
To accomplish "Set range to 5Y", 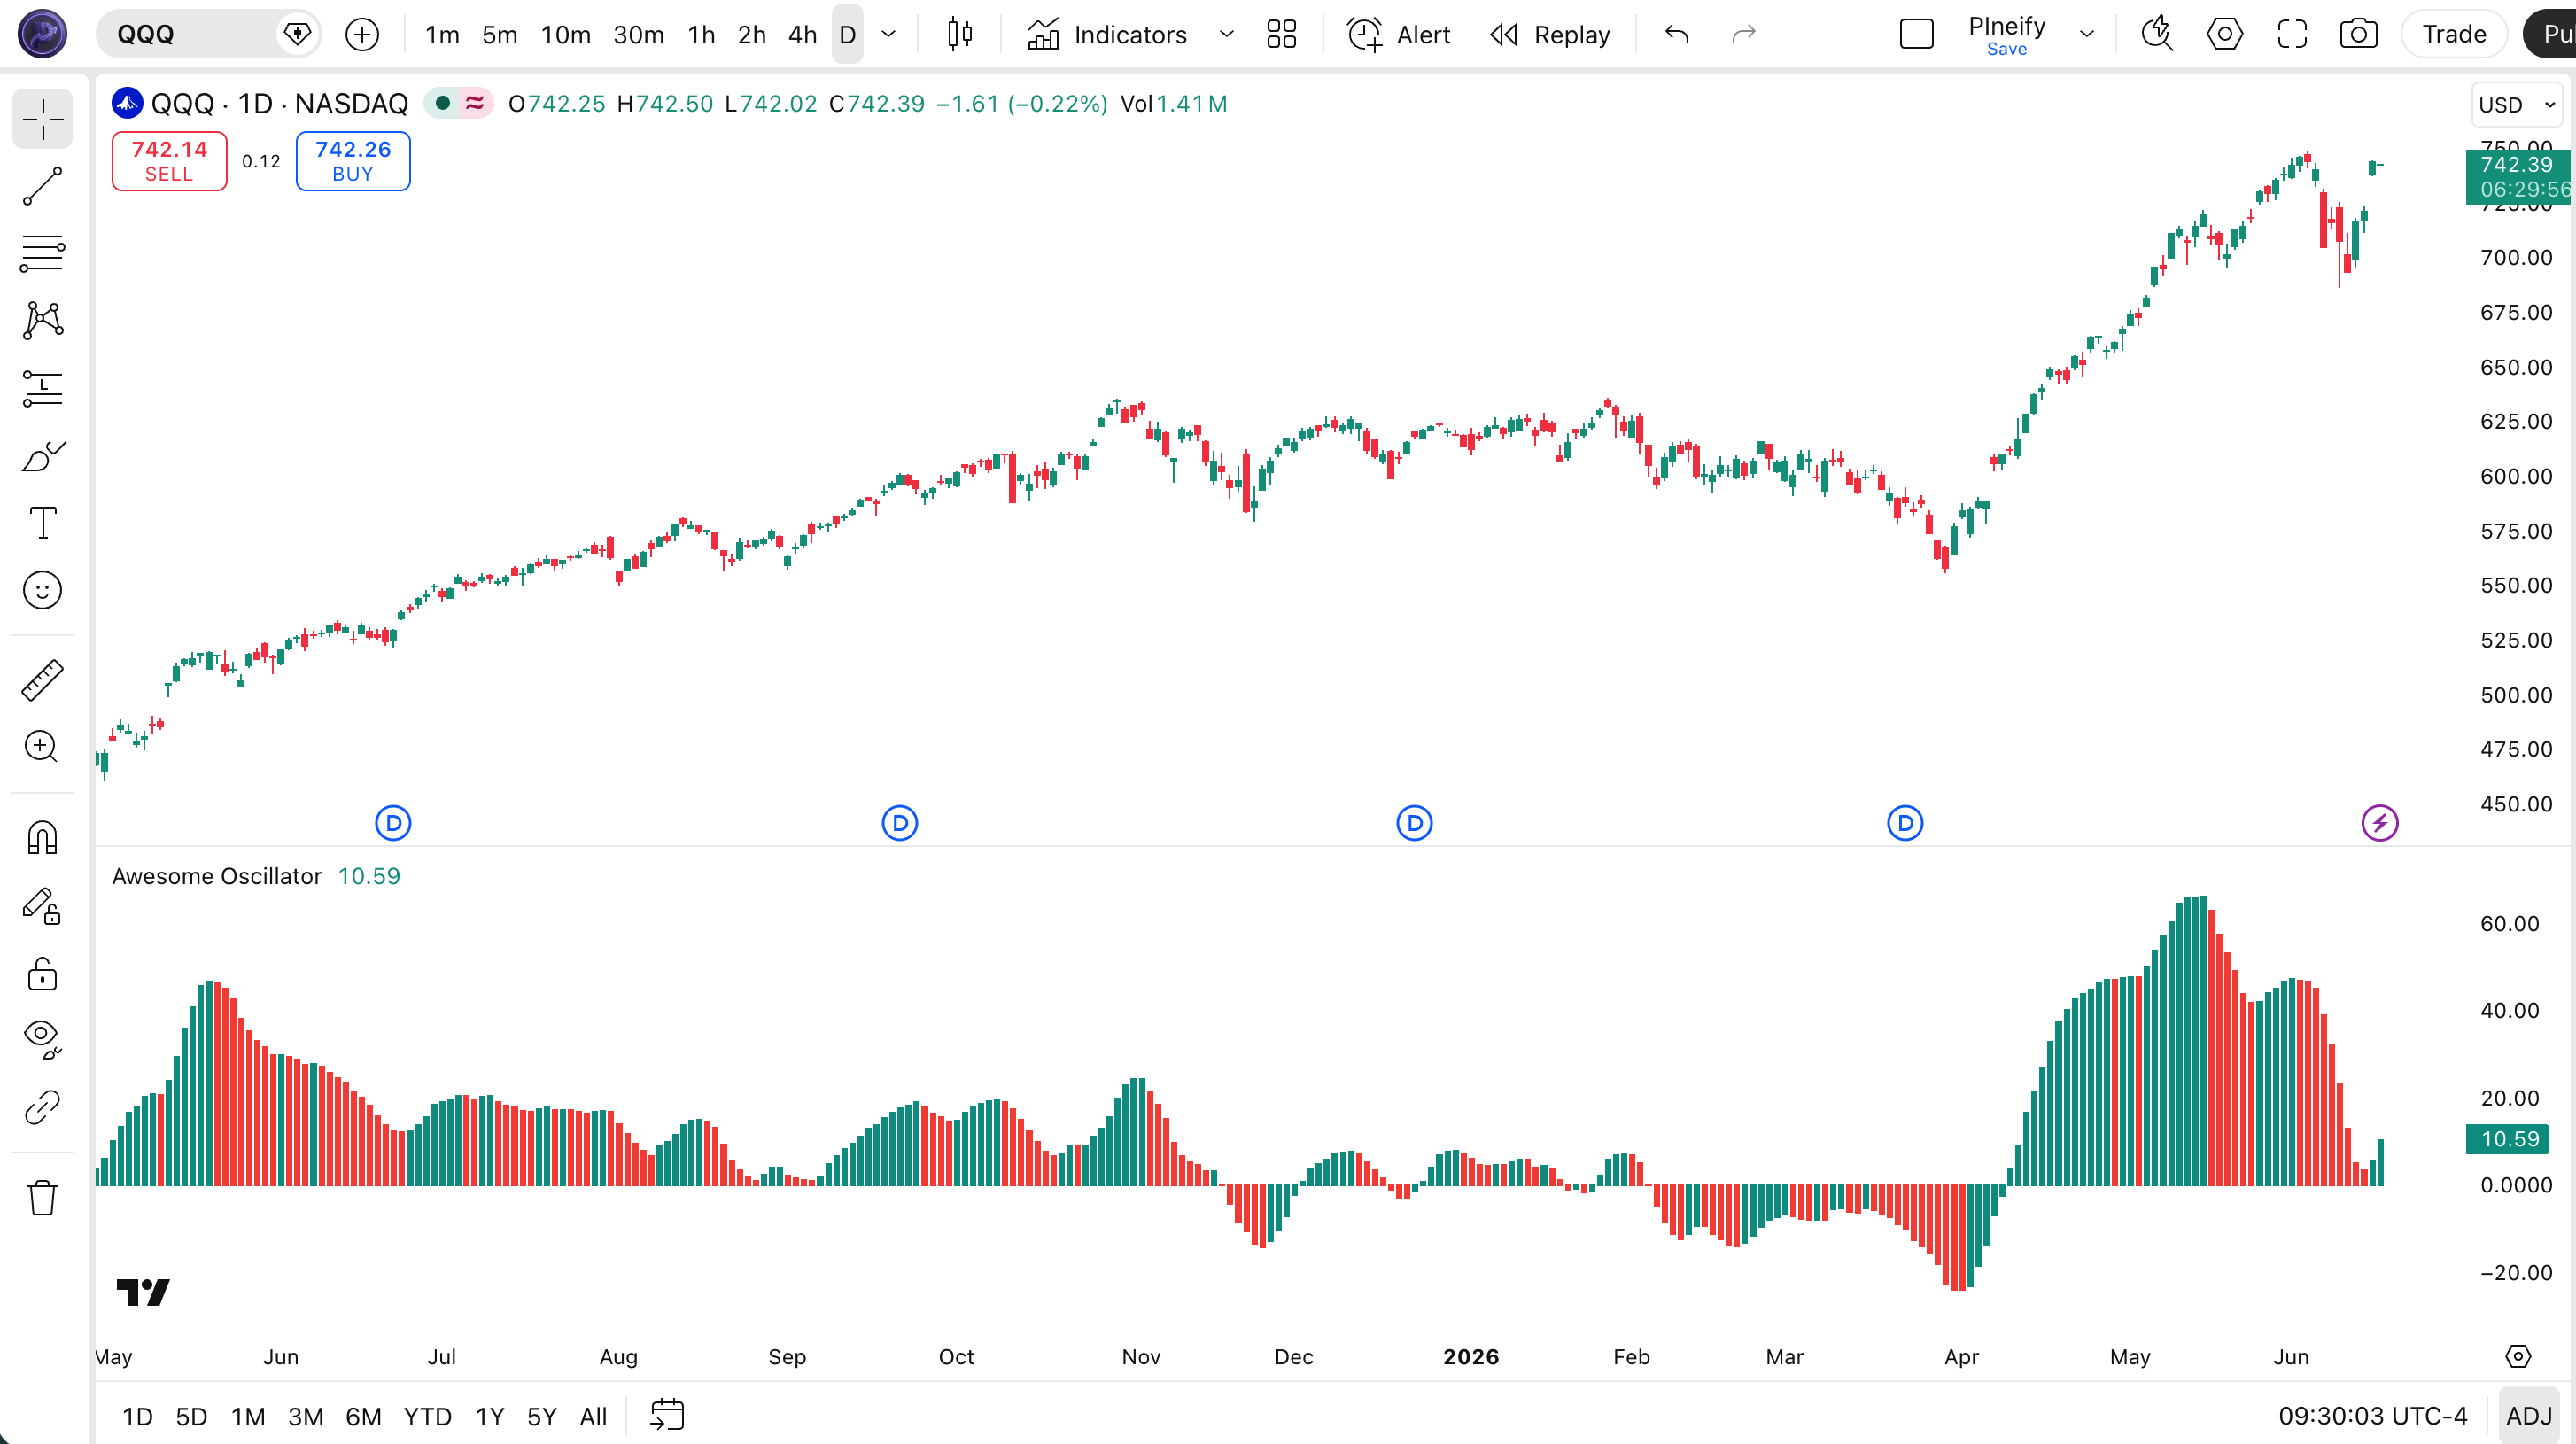I will pyautogui.click(x=541, y=1417).
